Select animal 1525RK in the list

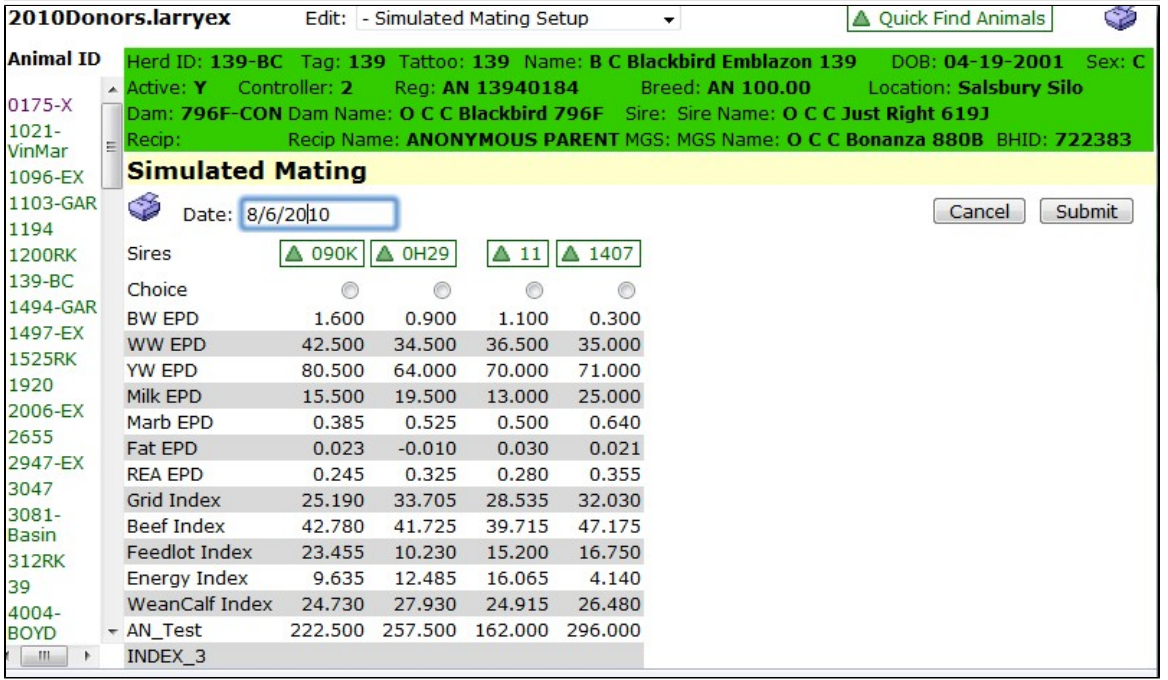pos(42,360)
